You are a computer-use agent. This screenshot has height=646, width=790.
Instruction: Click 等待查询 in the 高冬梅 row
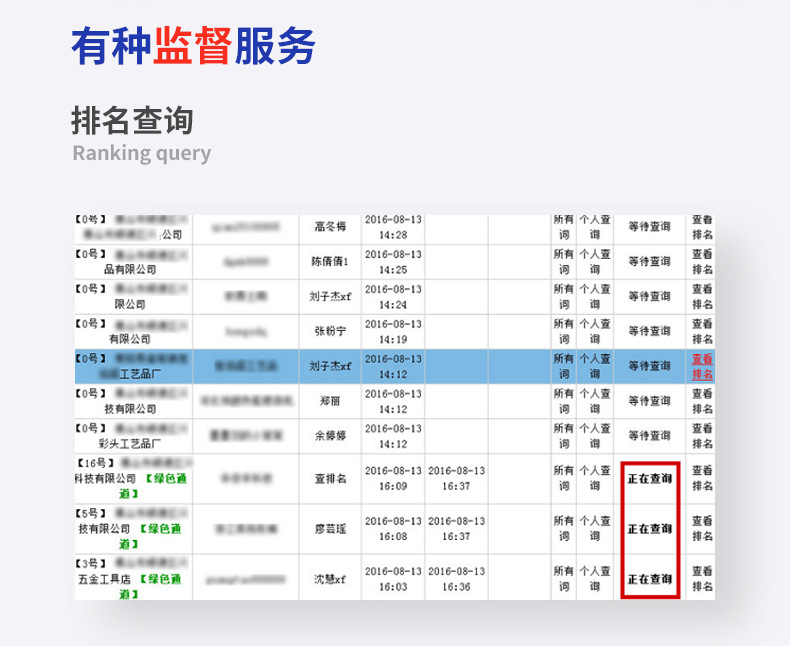[649, 226]
